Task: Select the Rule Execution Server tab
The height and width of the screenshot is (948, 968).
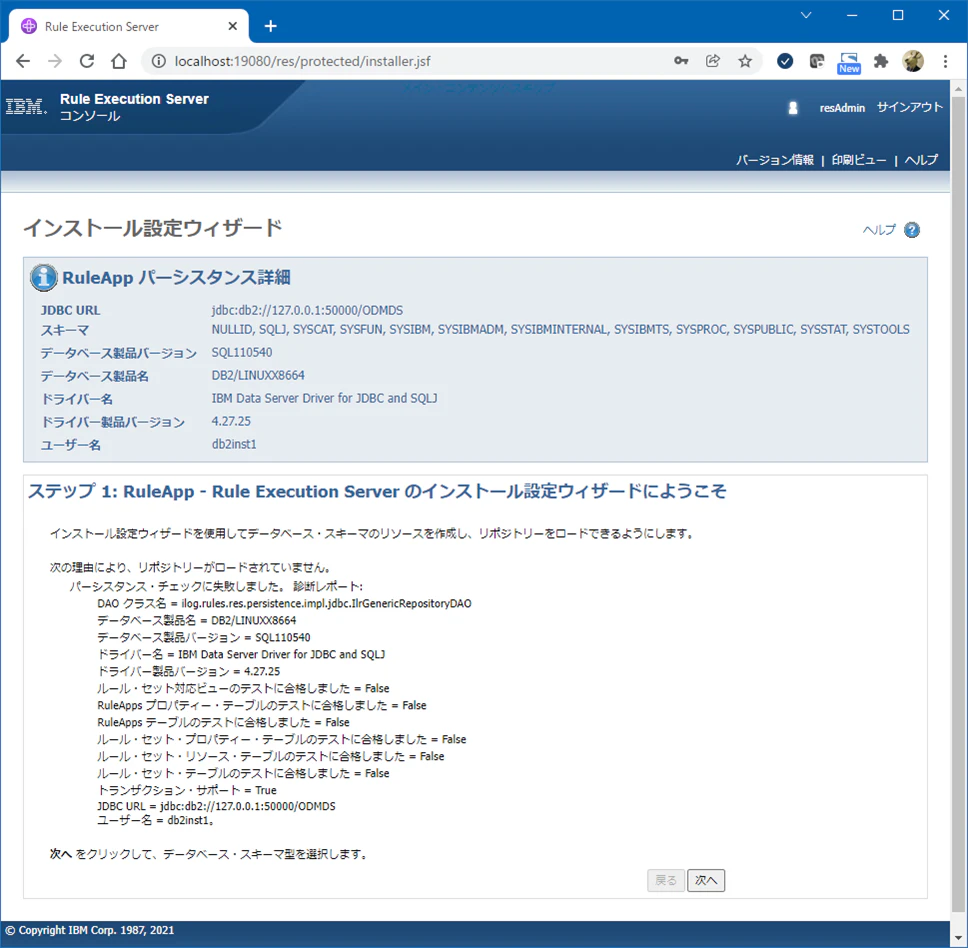Action: [128, 26]
